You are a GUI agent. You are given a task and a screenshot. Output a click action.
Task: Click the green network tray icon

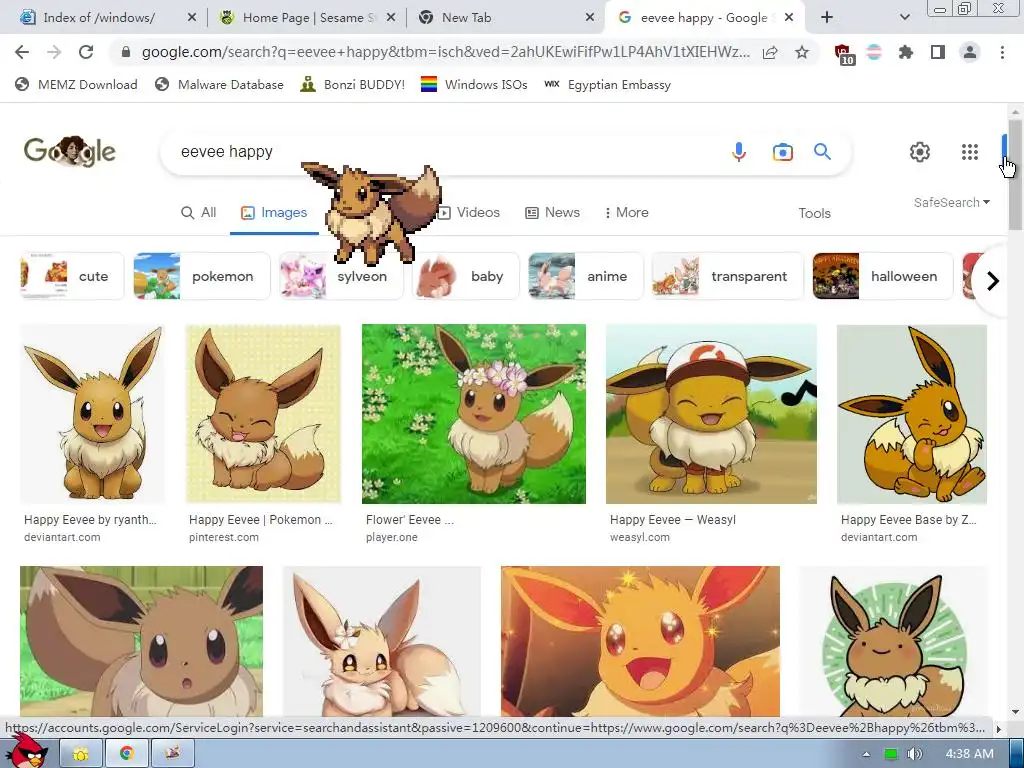(x=891, y=754)
